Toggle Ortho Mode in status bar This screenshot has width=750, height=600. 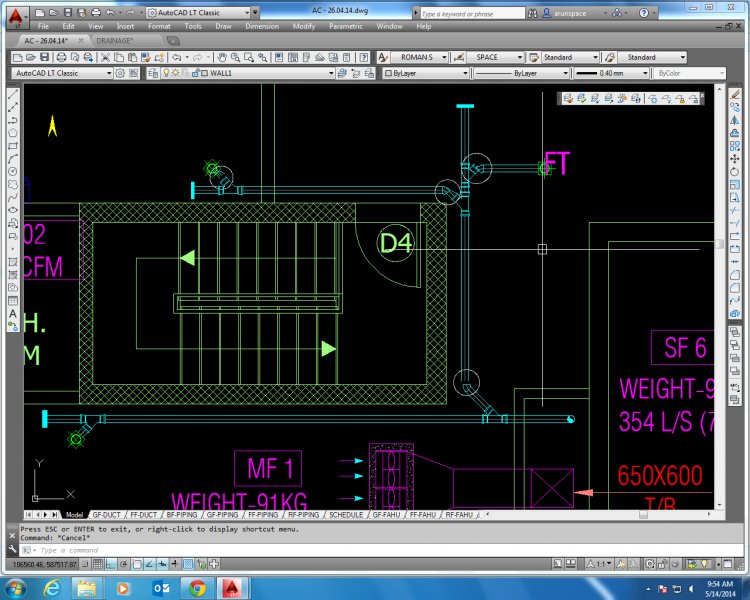tap(110, 564)
